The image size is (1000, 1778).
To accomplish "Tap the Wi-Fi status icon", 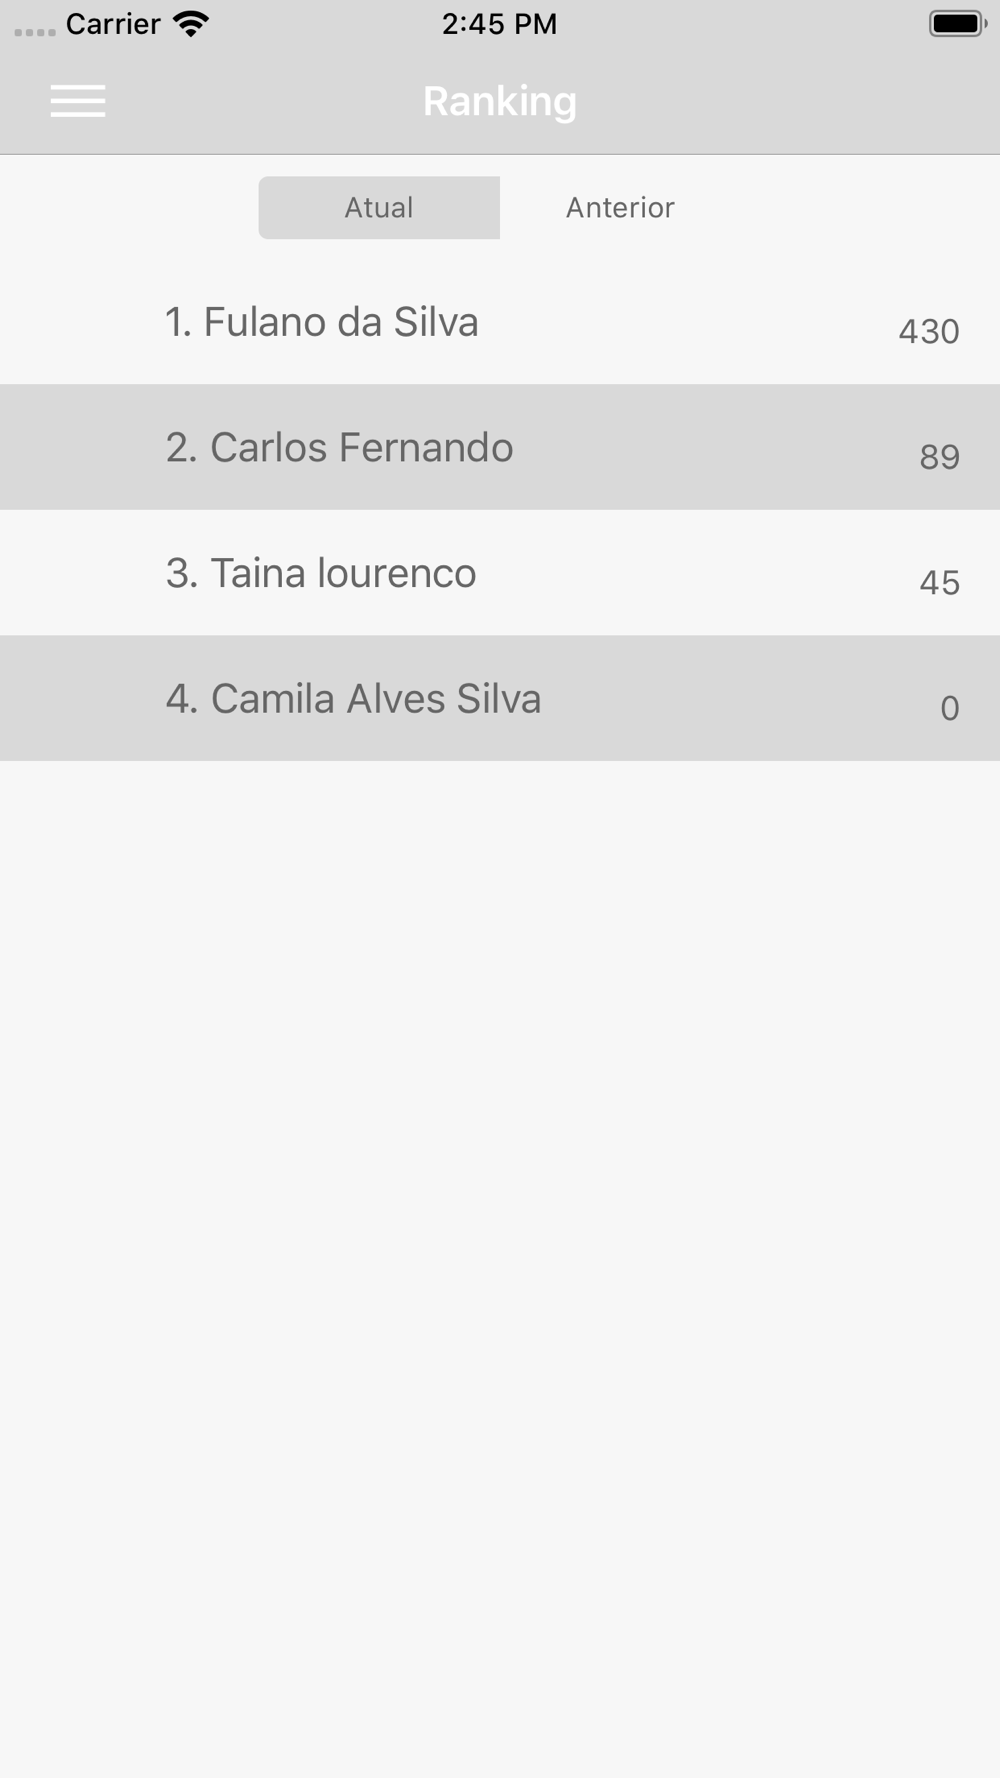I will click(x=190, y=24).
